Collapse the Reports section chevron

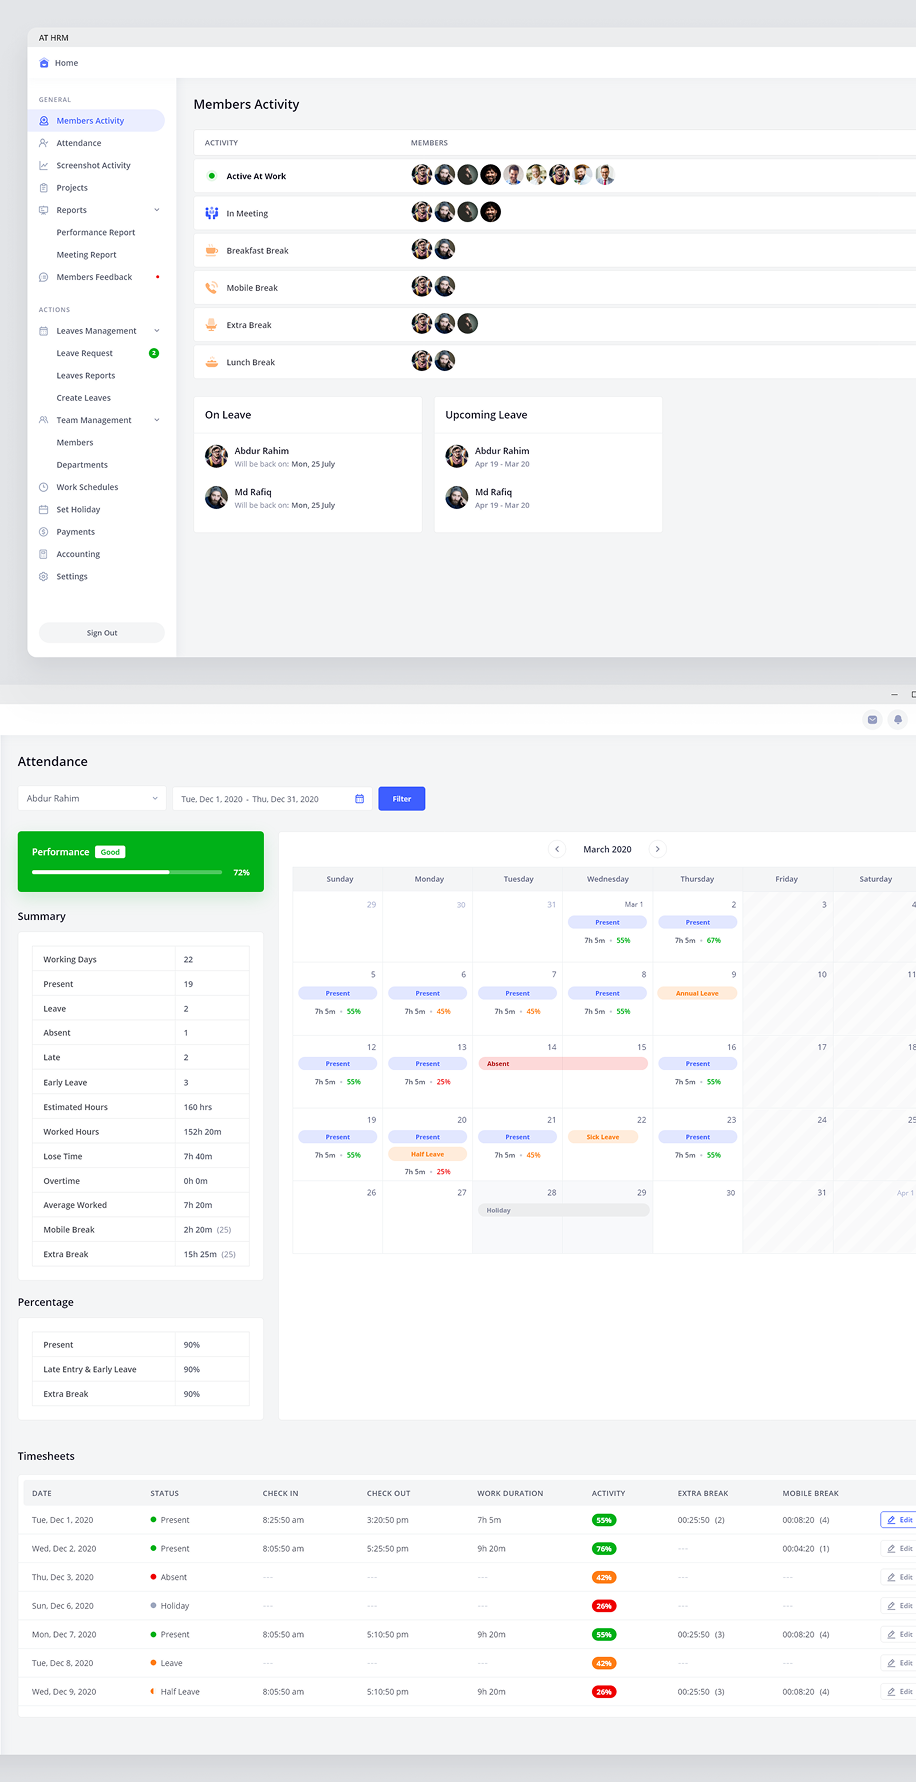point(157,210)
